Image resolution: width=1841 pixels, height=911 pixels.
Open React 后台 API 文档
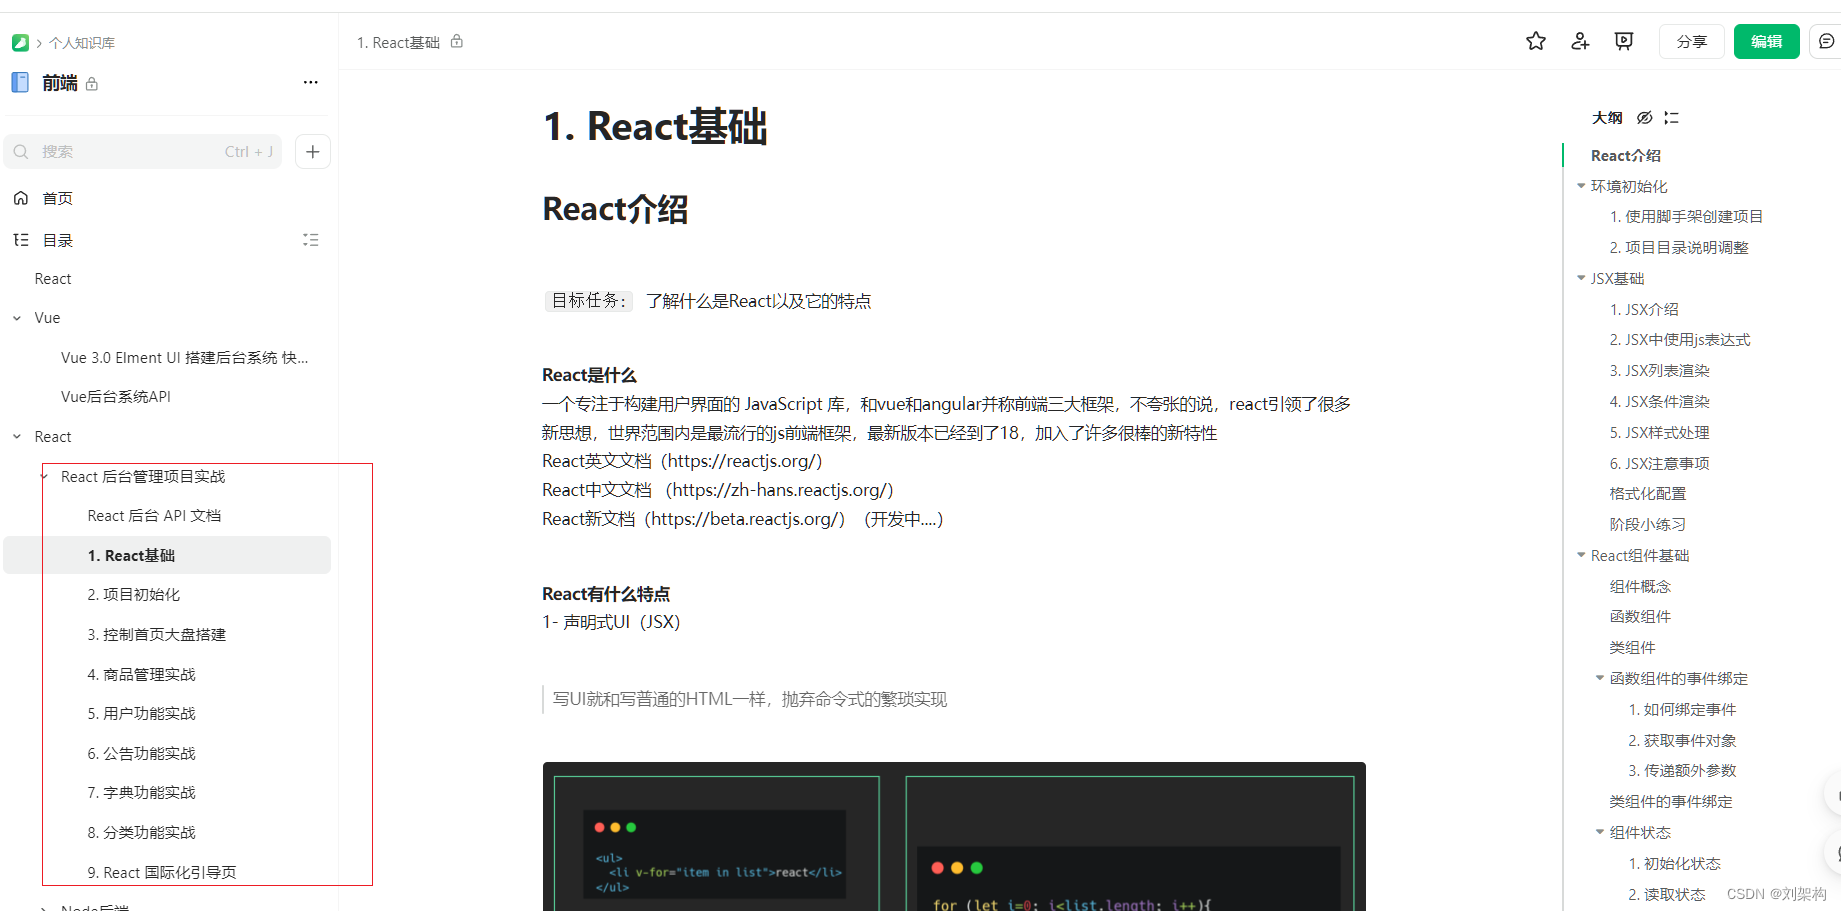click(x=154, y=516)
